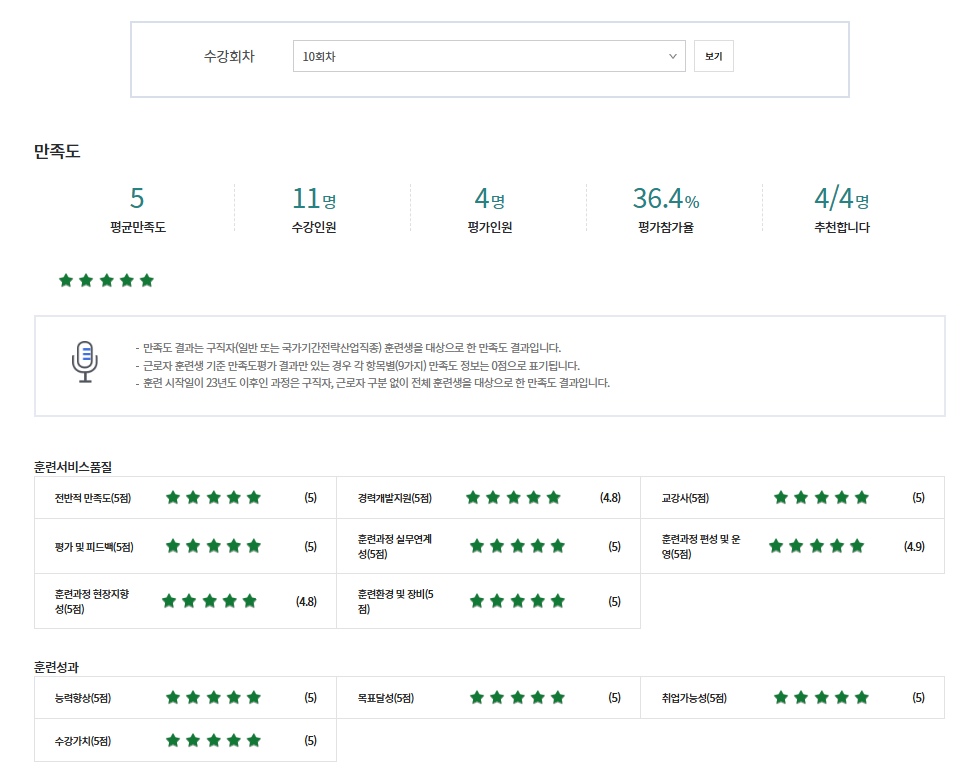
Task: Click the 평가 및 피드백 star rating
Action: [213, 546]
